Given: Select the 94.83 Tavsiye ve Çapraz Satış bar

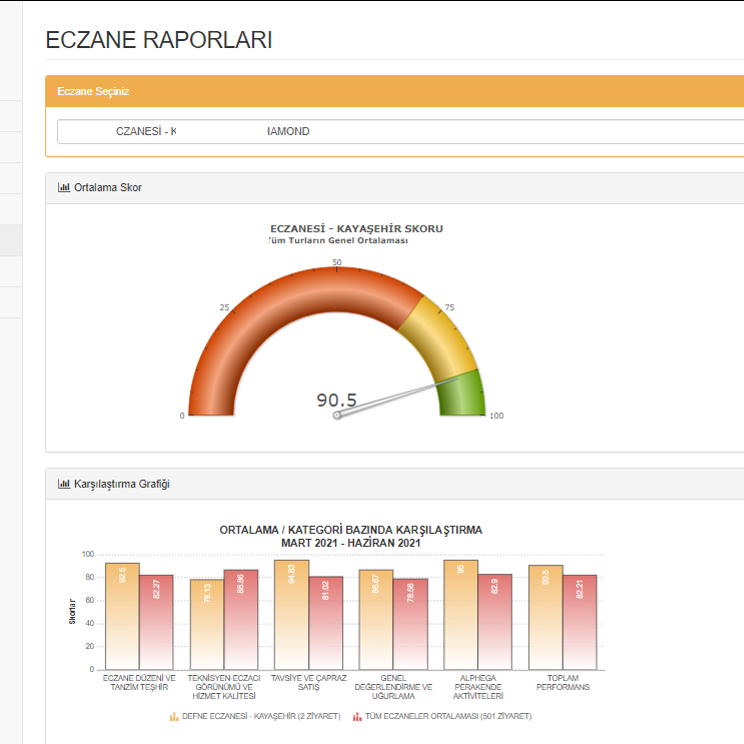Looking at the screenshot, I should pos(291,615).
